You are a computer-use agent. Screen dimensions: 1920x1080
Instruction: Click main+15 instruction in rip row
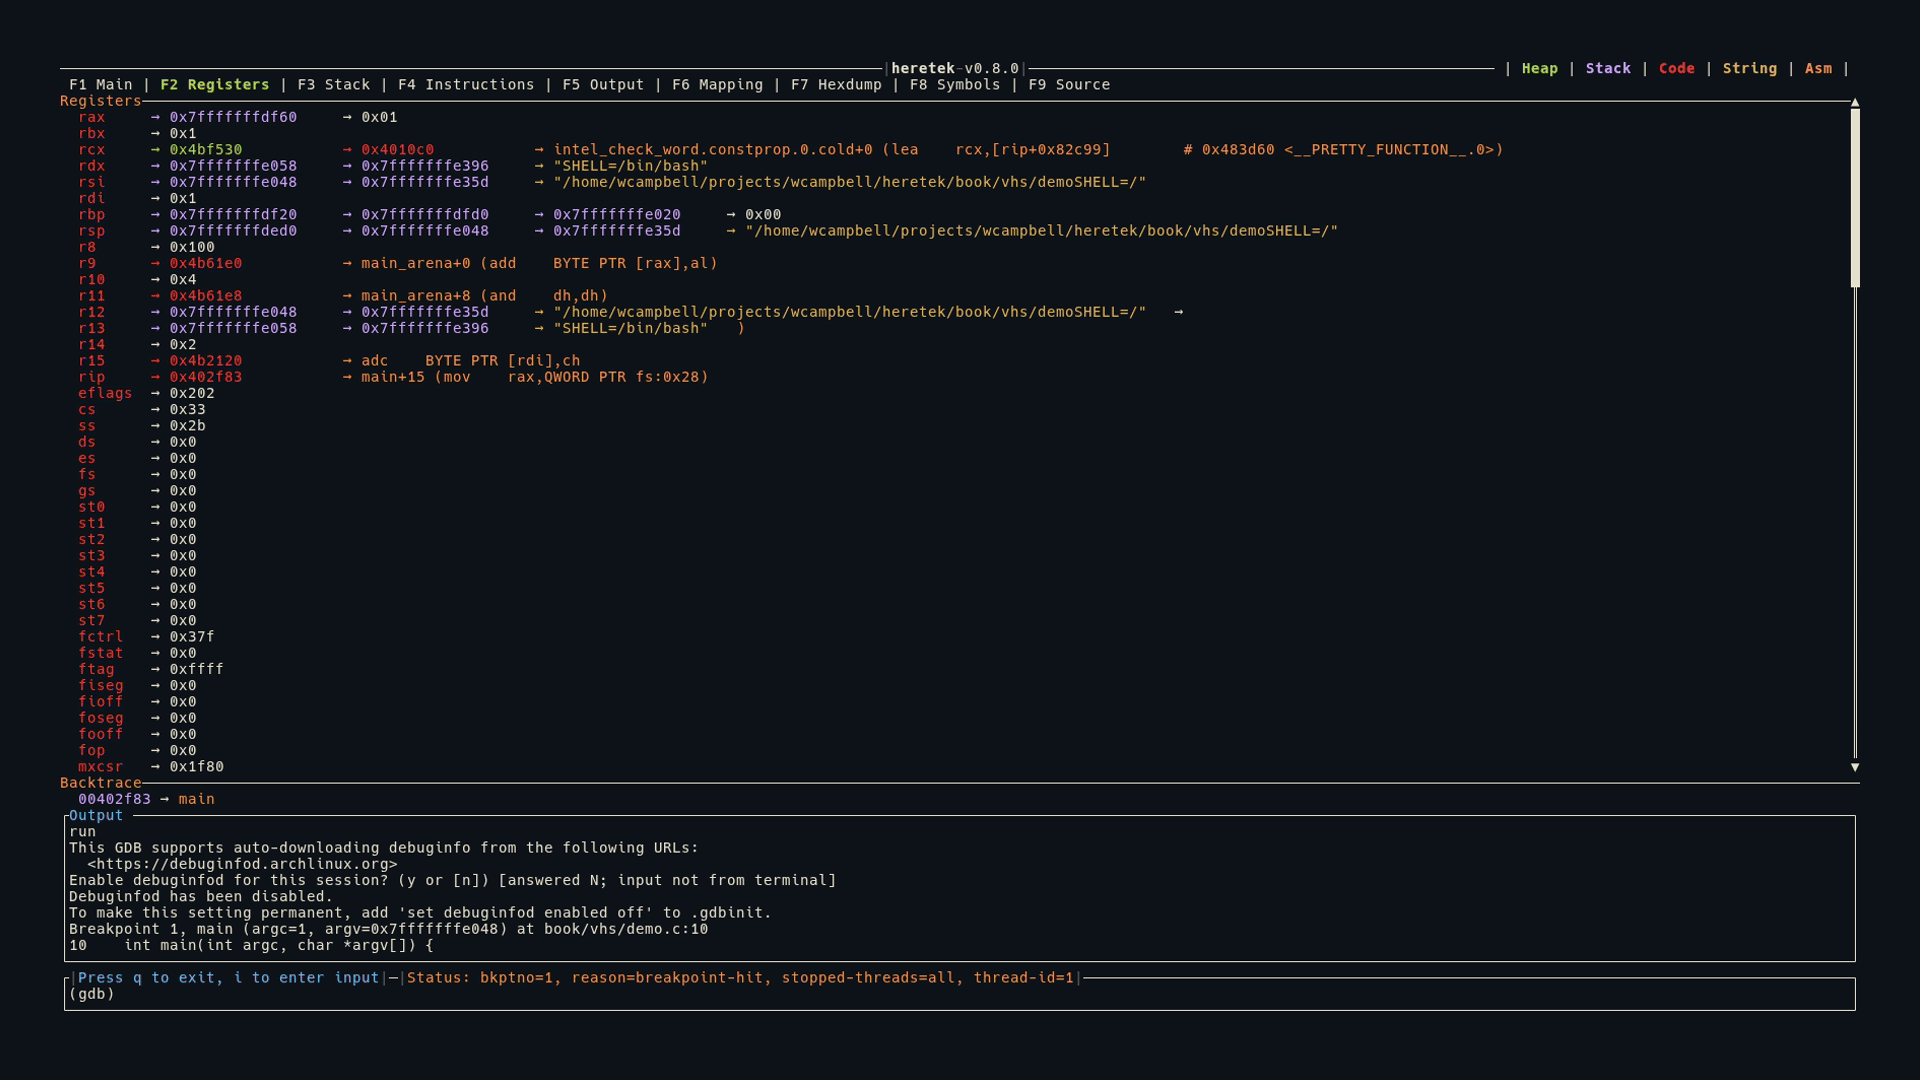click(535, 377)
